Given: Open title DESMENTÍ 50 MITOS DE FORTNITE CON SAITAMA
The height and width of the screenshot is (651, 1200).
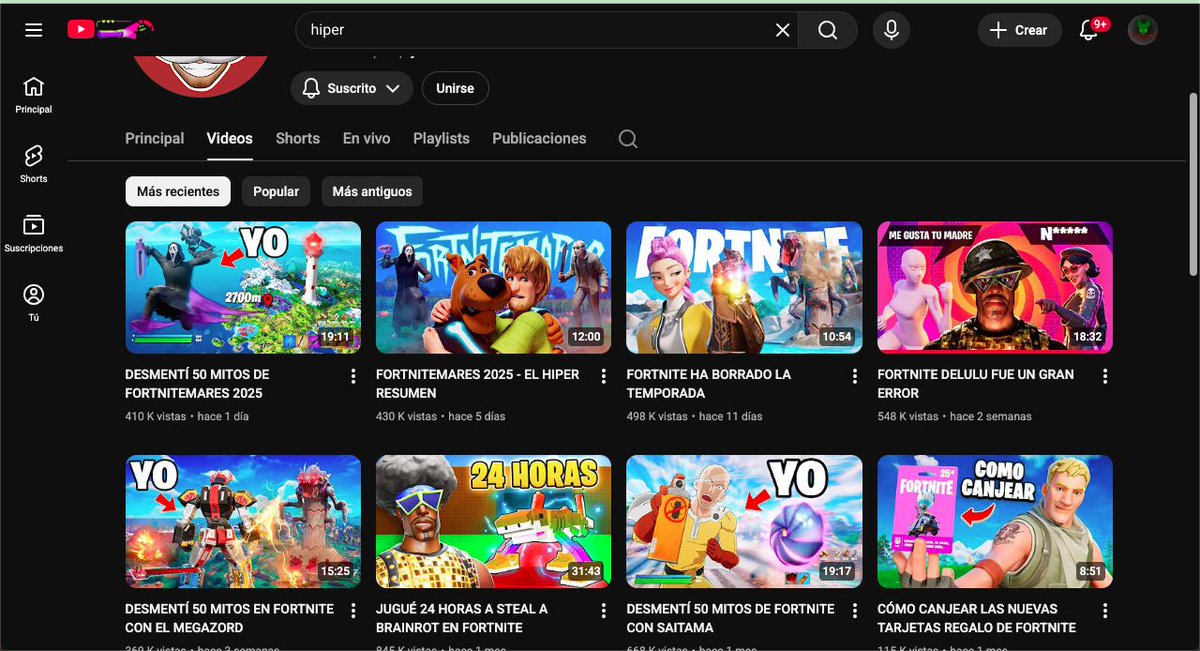Looking at the screenshot, I should [x=731, y=618].
